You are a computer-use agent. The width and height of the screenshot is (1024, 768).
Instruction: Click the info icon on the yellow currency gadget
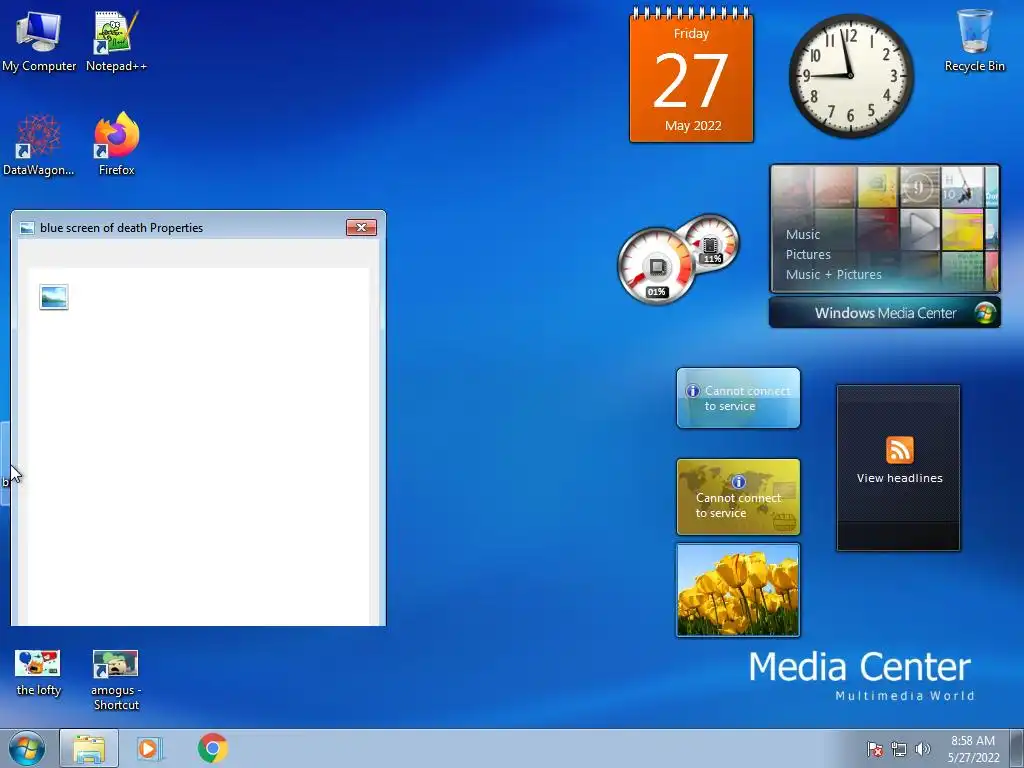[x=738, y=482]
